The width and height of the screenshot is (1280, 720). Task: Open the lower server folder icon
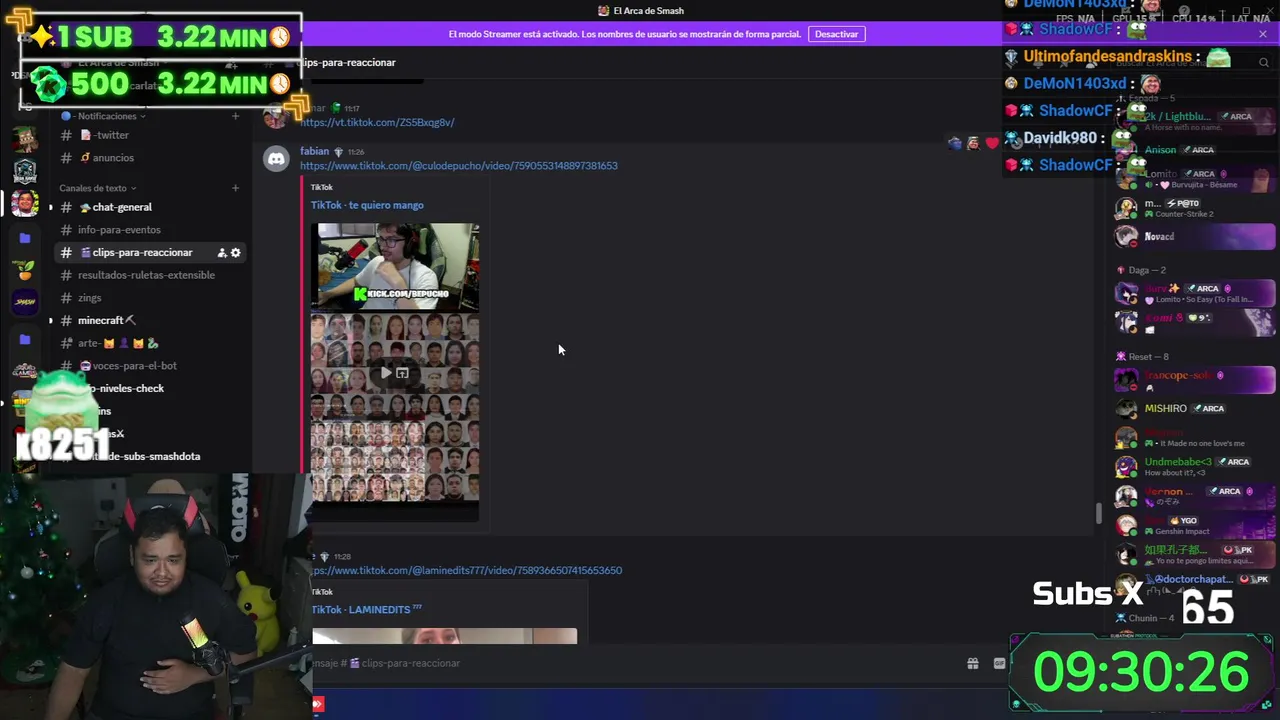click(25, 339)
